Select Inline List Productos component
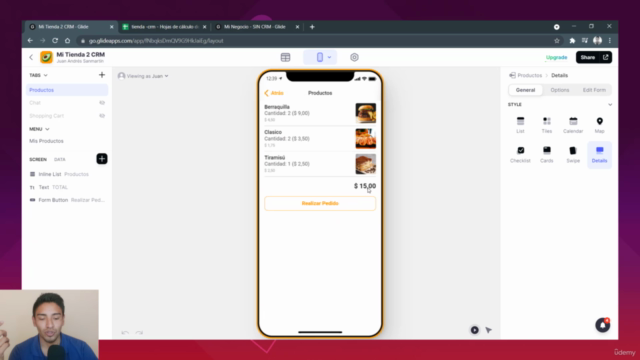 click(67, 174)
